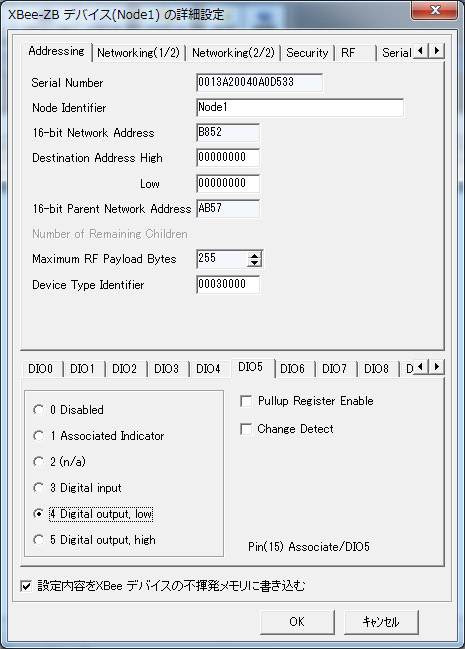This screenshot has height=649, width=465.
Task: Click the Destination Address High field
Action: tap(228, 158)
